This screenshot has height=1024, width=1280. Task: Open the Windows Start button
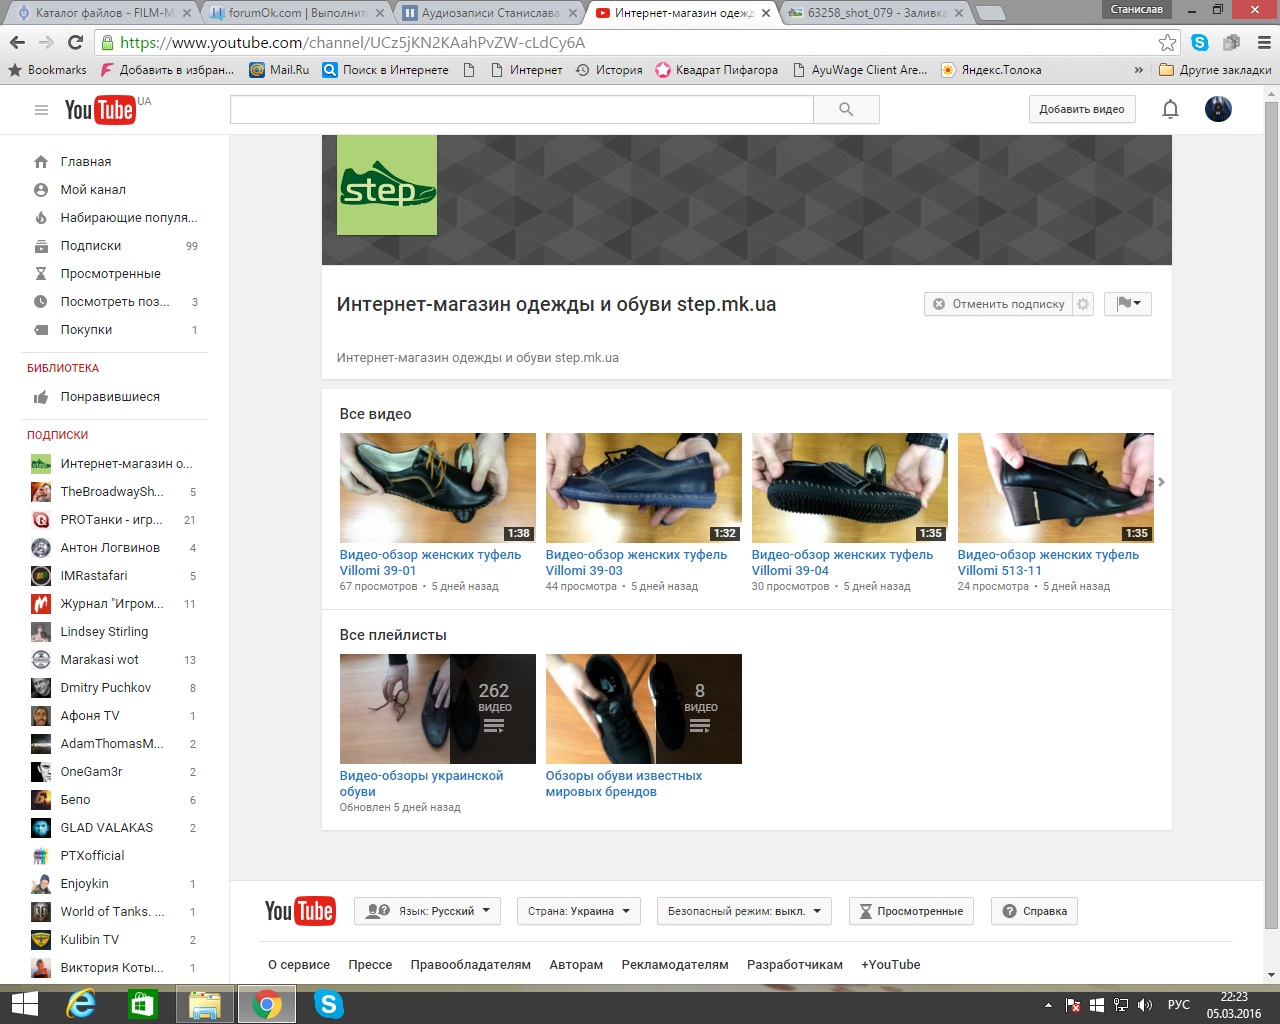tap(24, 1004)
